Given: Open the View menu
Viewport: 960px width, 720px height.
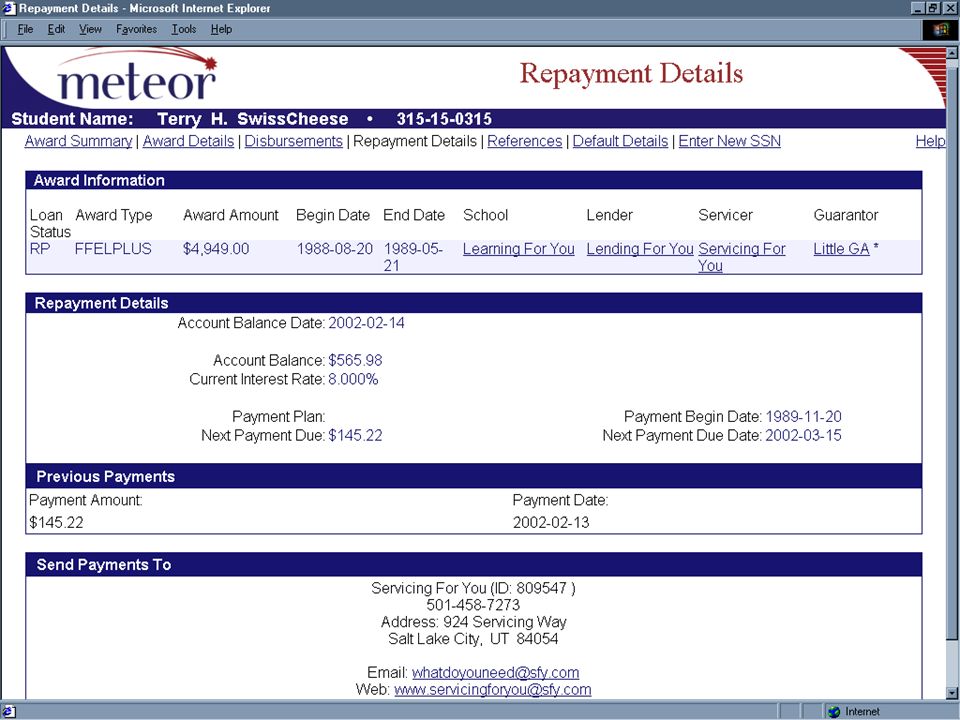Looking at the screenshot, I should 90,29.
